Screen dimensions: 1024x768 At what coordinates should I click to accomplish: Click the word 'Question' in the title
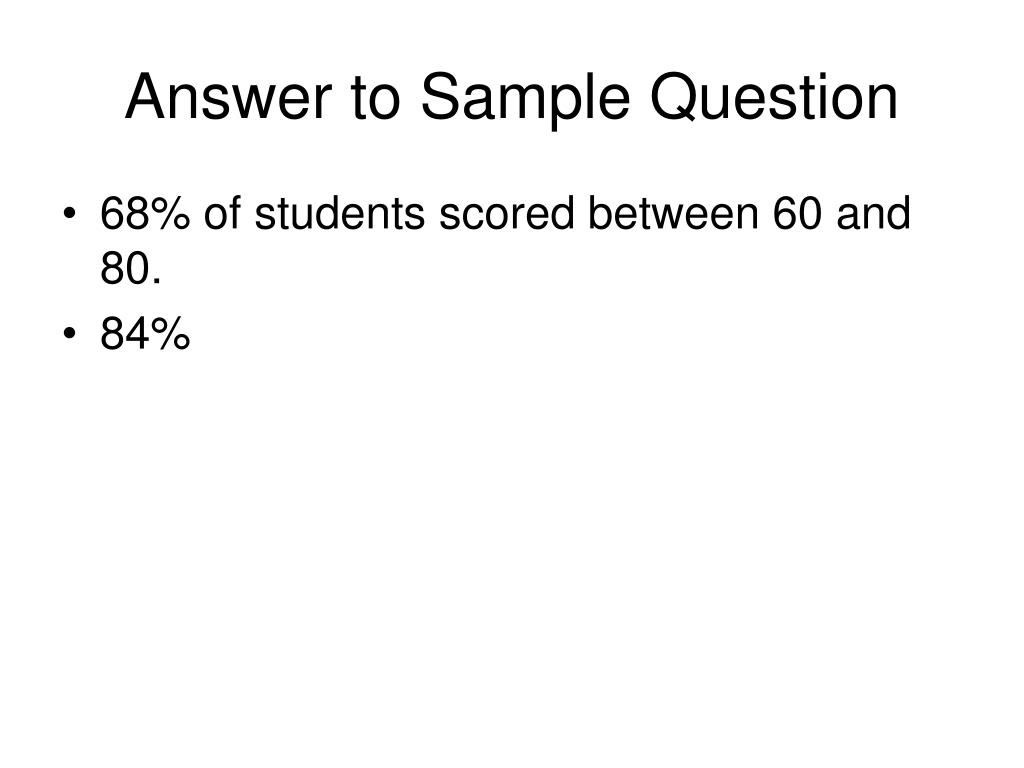pos(775,98)
